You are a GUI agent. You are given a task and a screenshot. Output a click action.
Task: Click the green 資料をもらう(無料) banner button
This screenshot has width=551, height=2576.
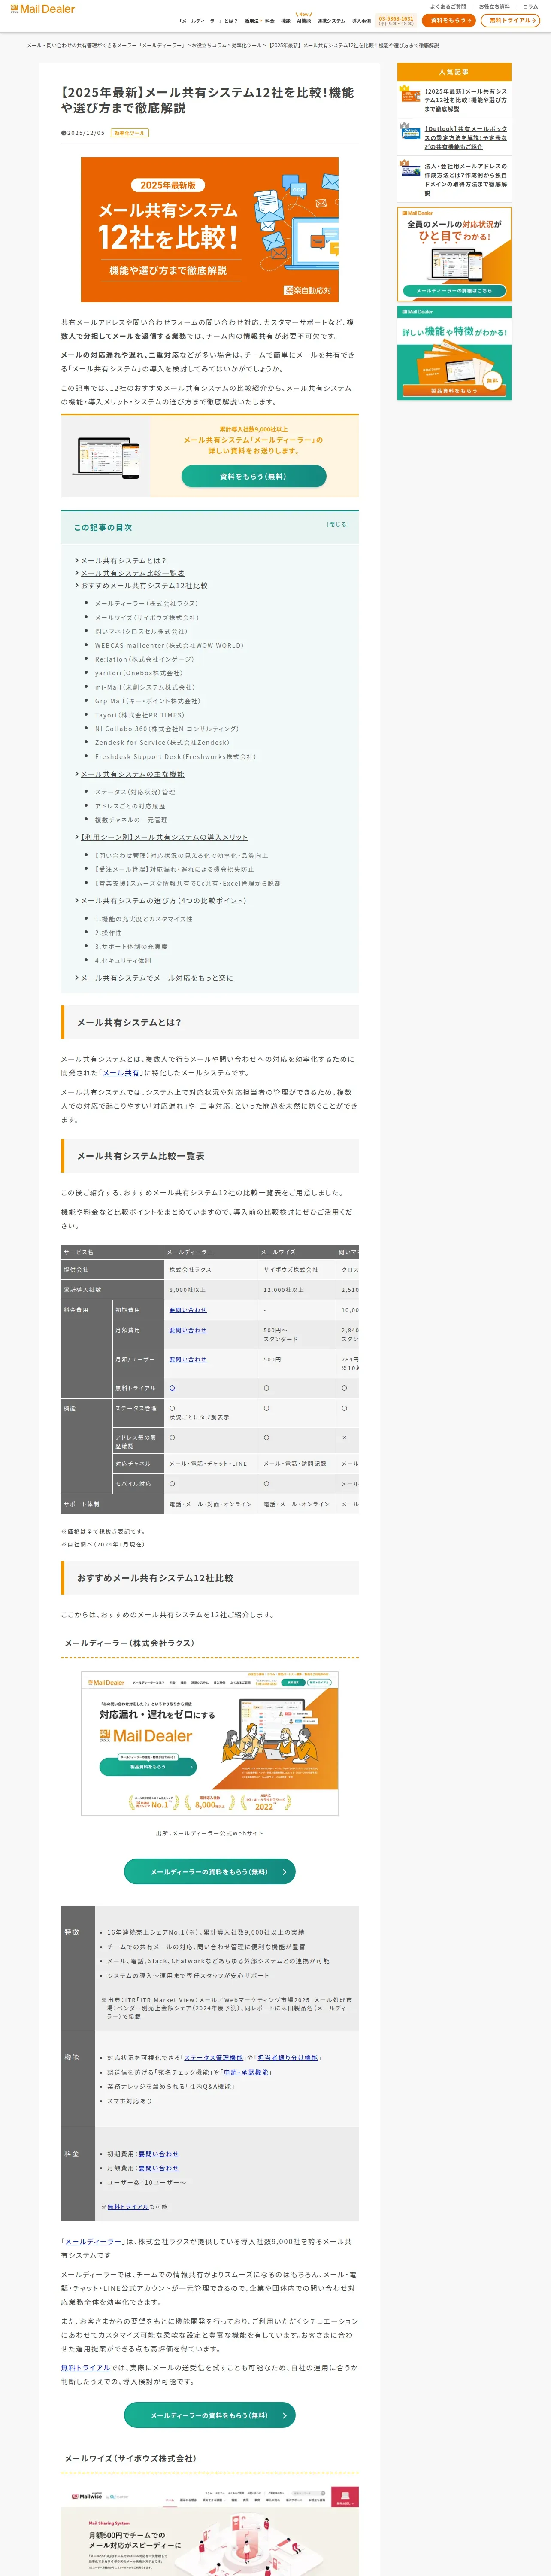(x=253, y=476)
